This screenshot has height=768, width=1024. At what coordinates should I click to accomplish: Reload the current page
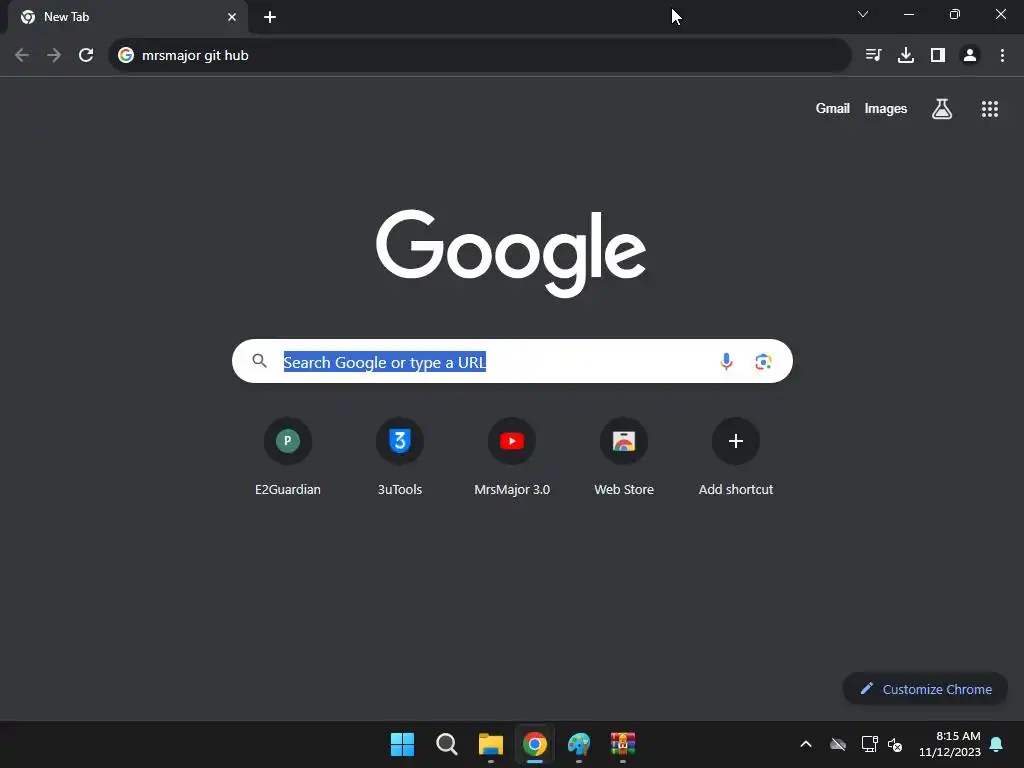pyautogui.click(x=86, y=56)
